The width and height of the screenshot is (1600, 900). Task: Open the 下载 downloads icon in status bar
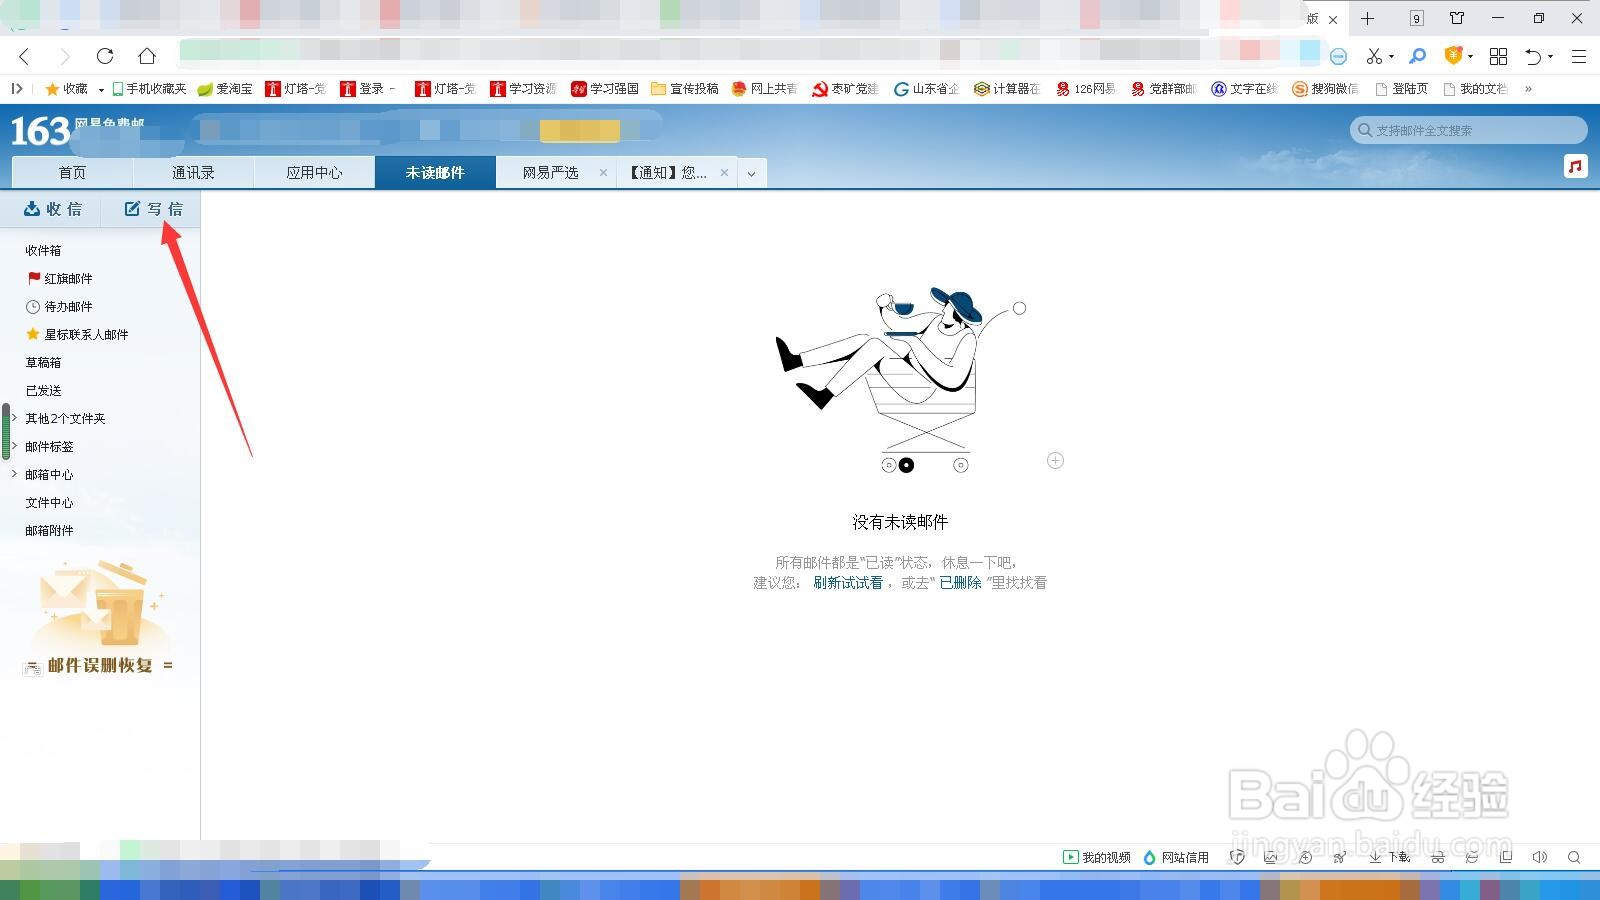[x=1385, y=858]
